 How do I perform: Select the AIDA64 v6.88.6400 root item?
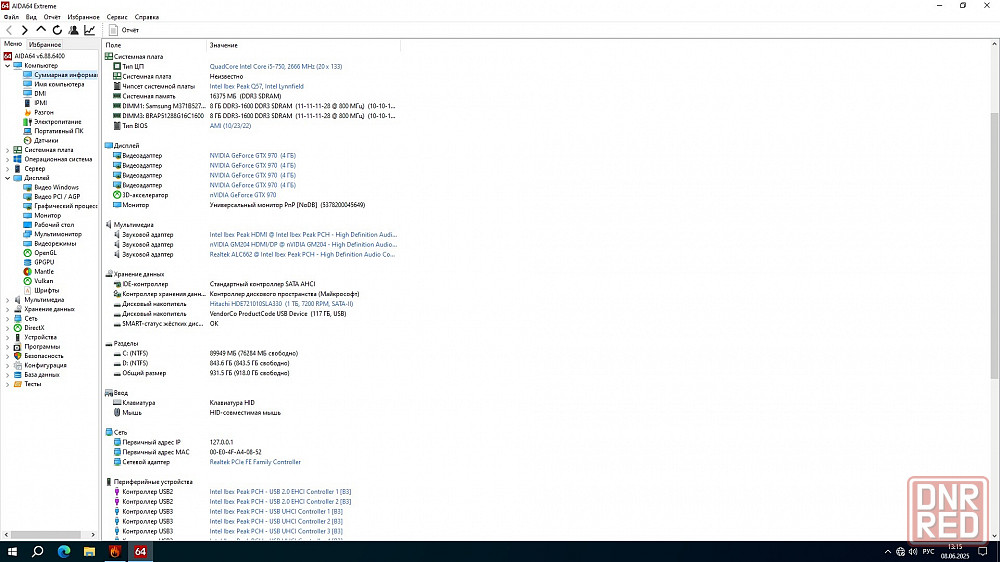click(34, 56)
